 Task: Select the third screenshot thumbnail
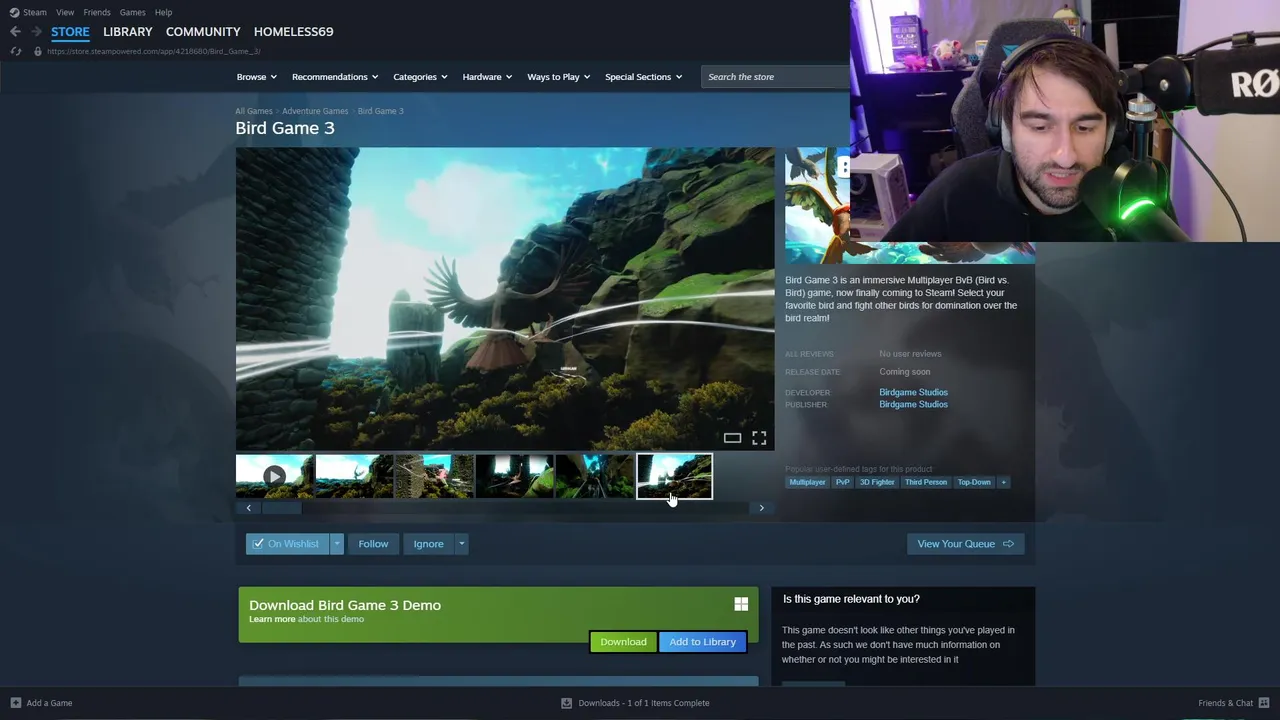click(x=434, y=477)
